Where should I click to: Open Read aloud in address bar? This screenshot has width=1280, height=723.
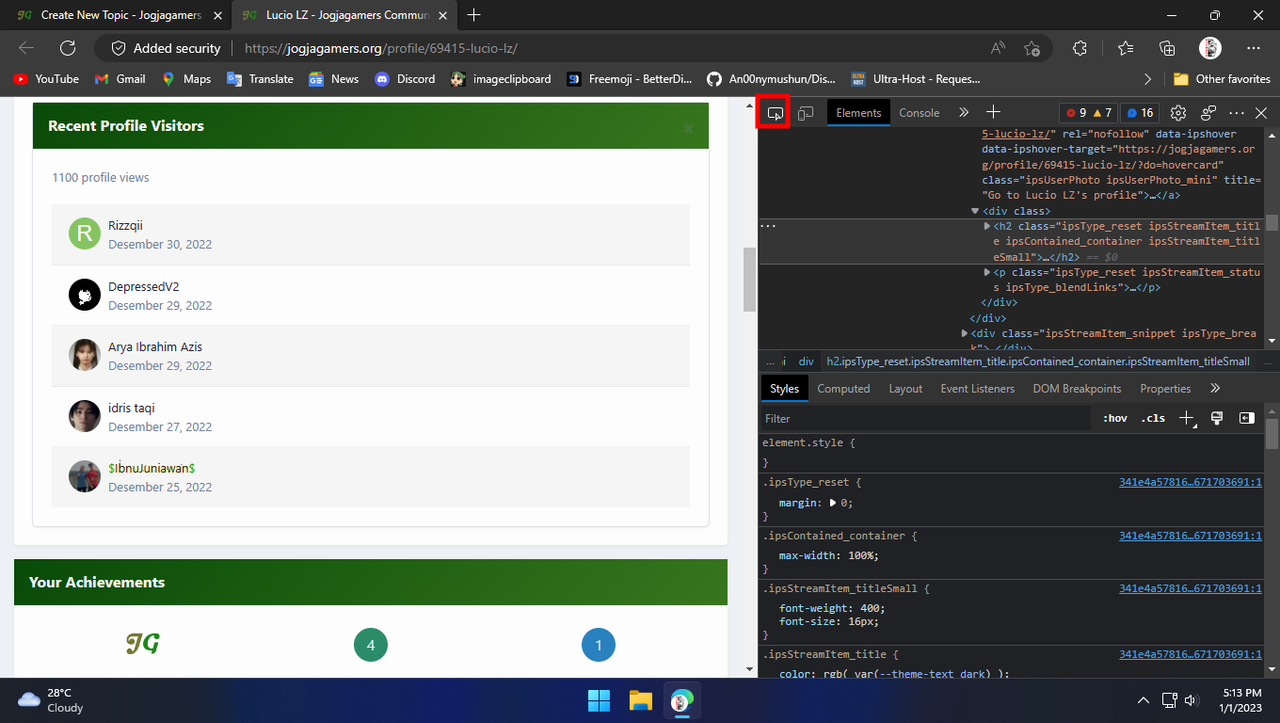tap(998, 48)
